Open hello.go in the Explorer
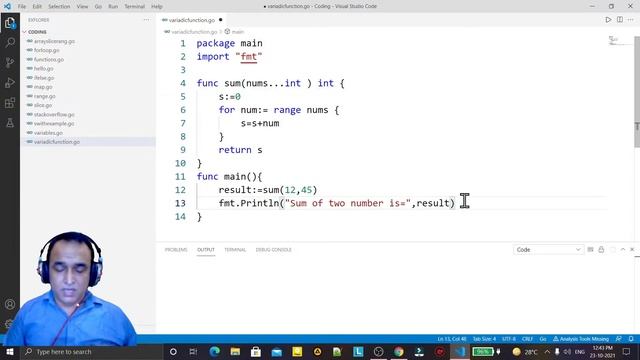 pos(43,69)
